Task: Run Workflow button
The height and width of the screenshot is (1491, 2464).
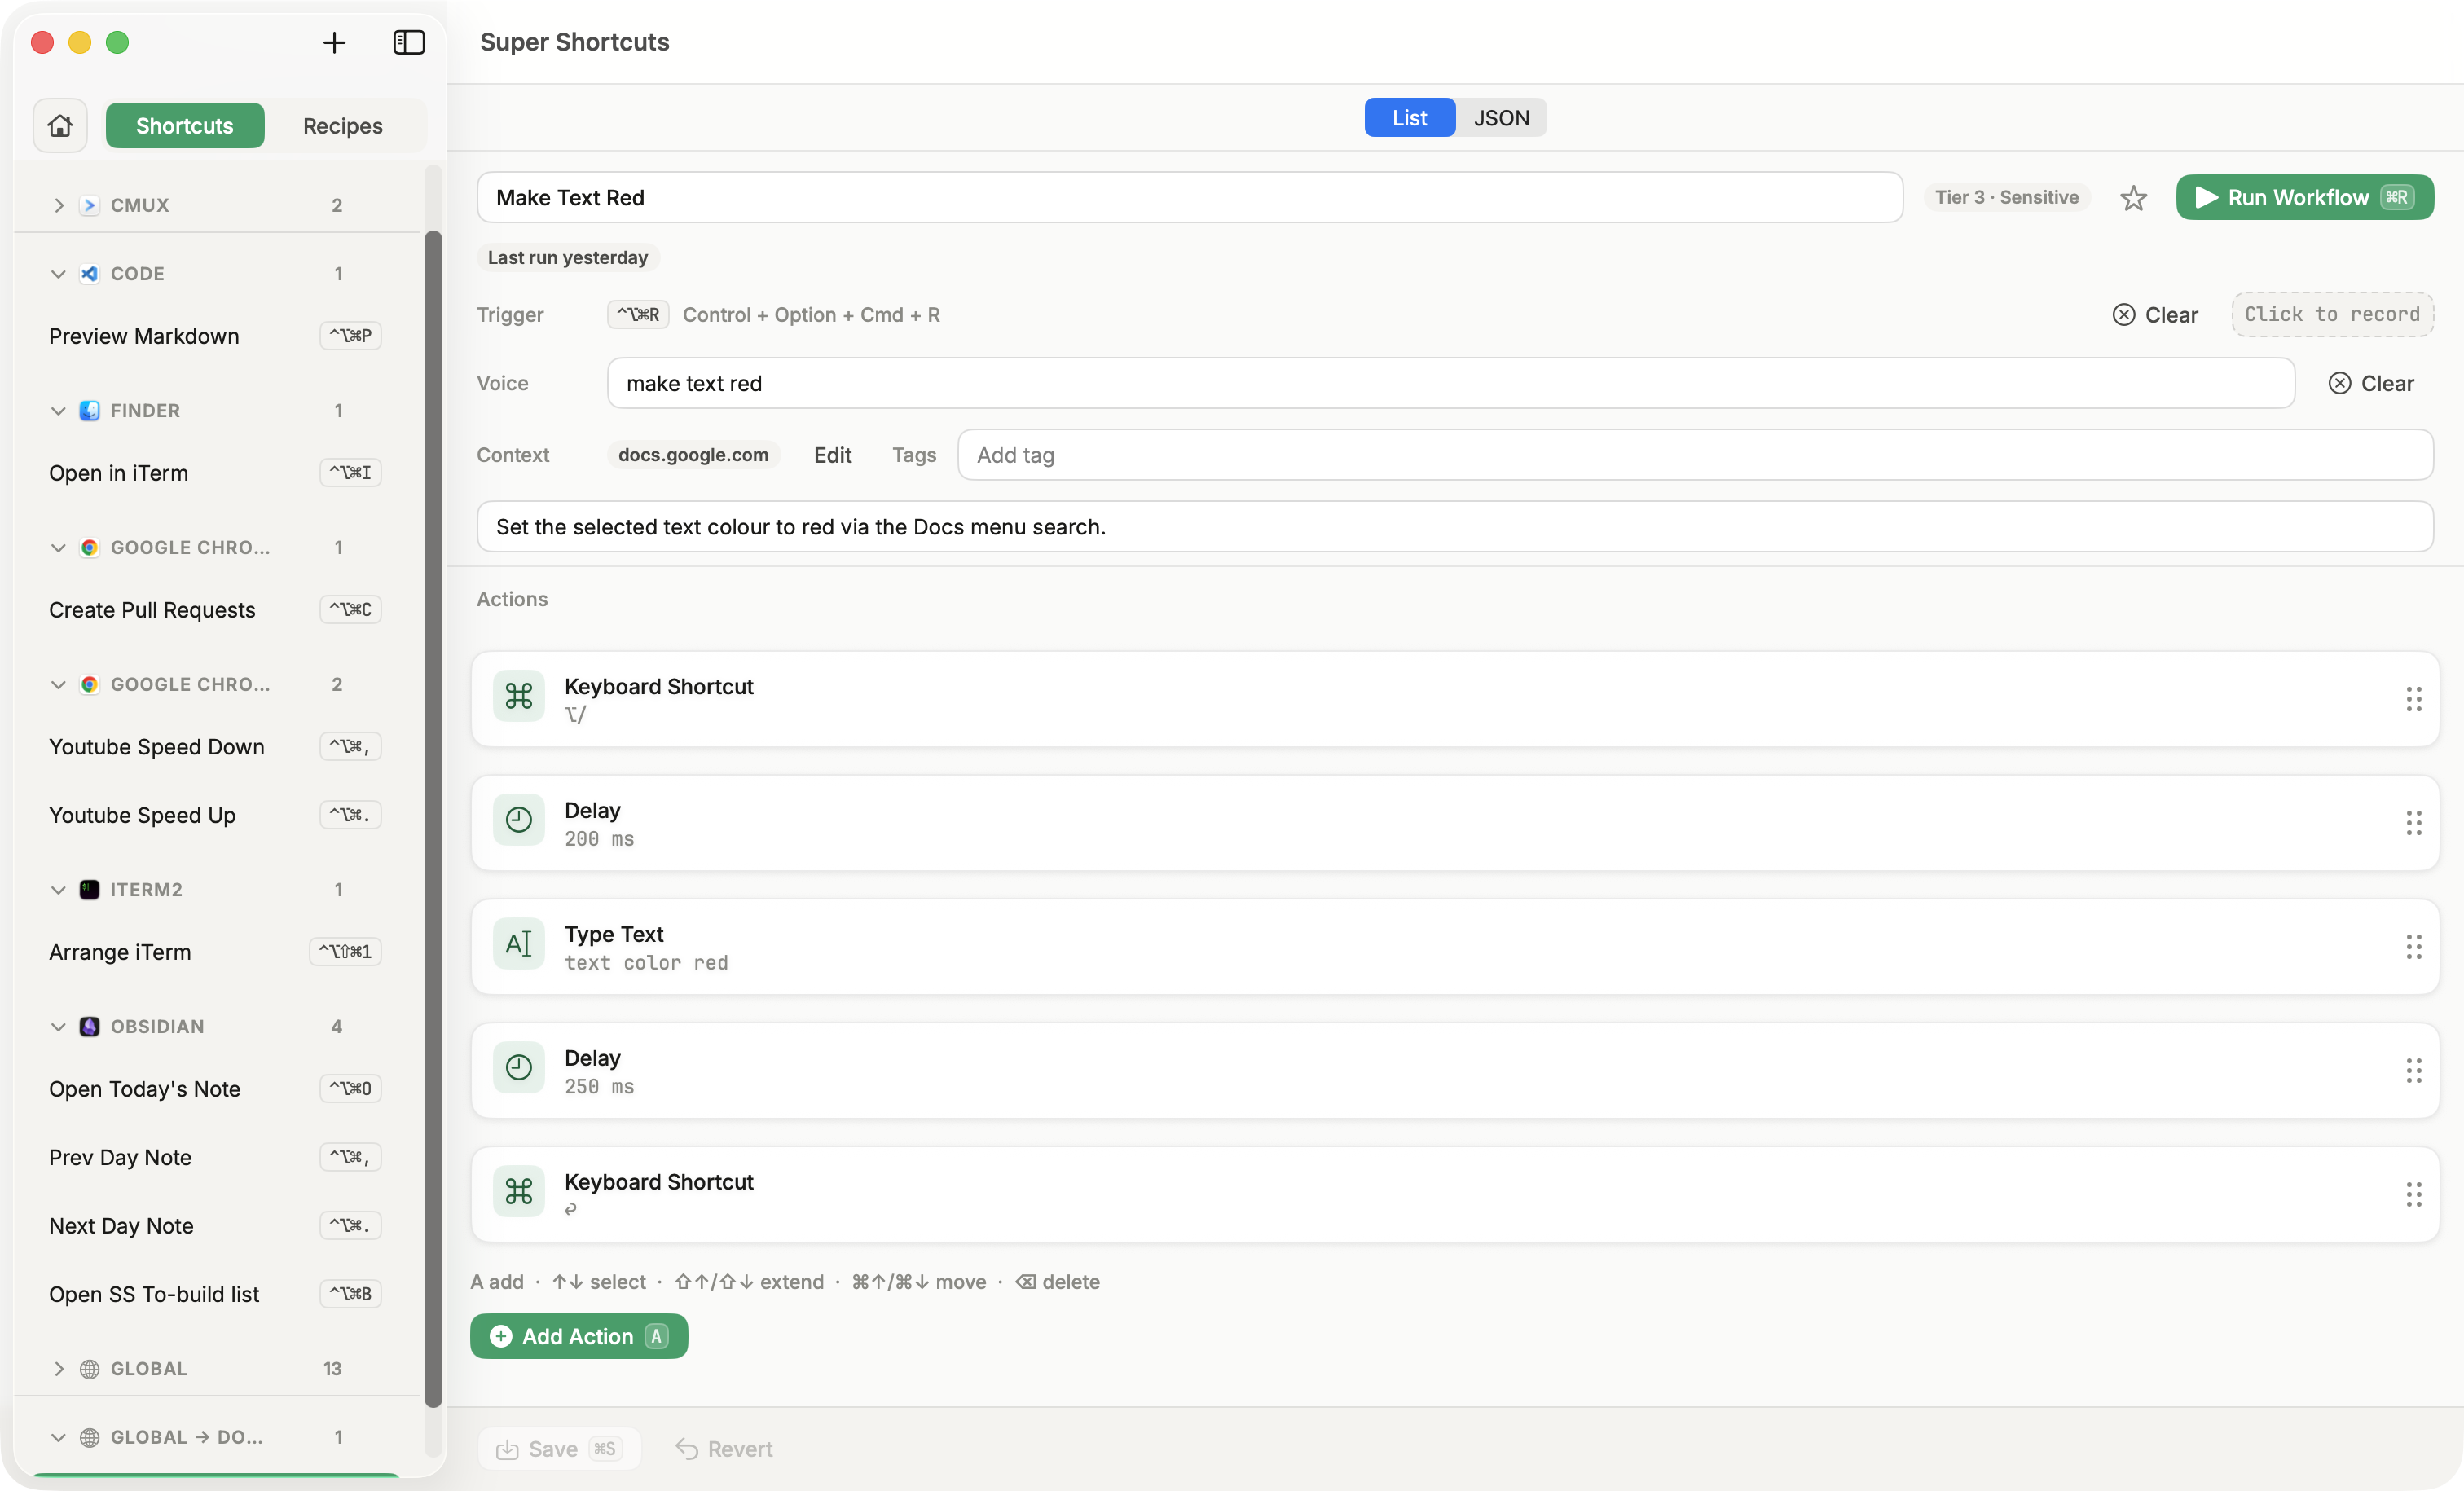Action: click(2304, 197)
